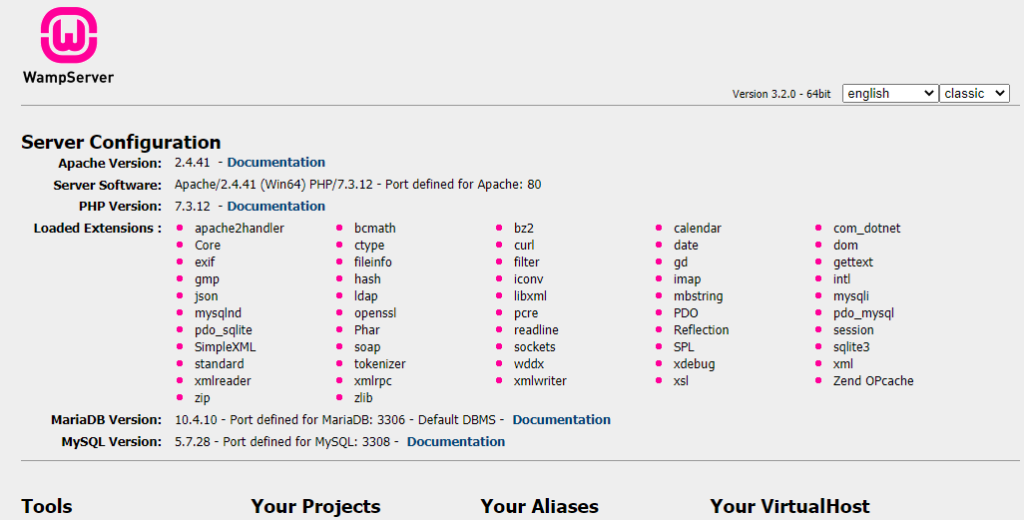Image resolution: width=1024 pixels, height=520 pixels.
Task: Click the Your VirtualHost heading
Action: [x=790, y=506]
